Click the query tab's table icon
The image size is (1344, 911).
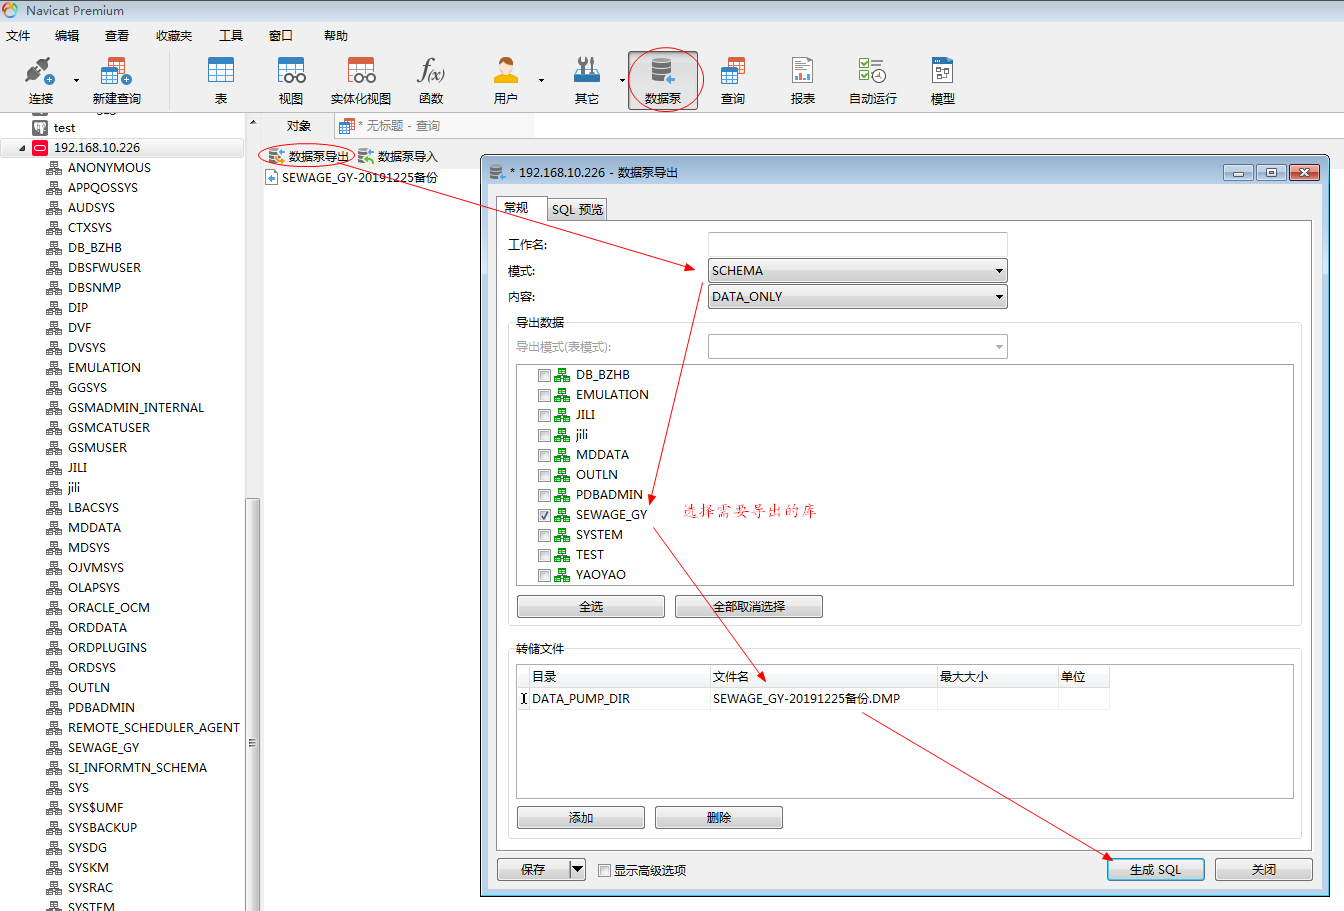tap(347, 126)
